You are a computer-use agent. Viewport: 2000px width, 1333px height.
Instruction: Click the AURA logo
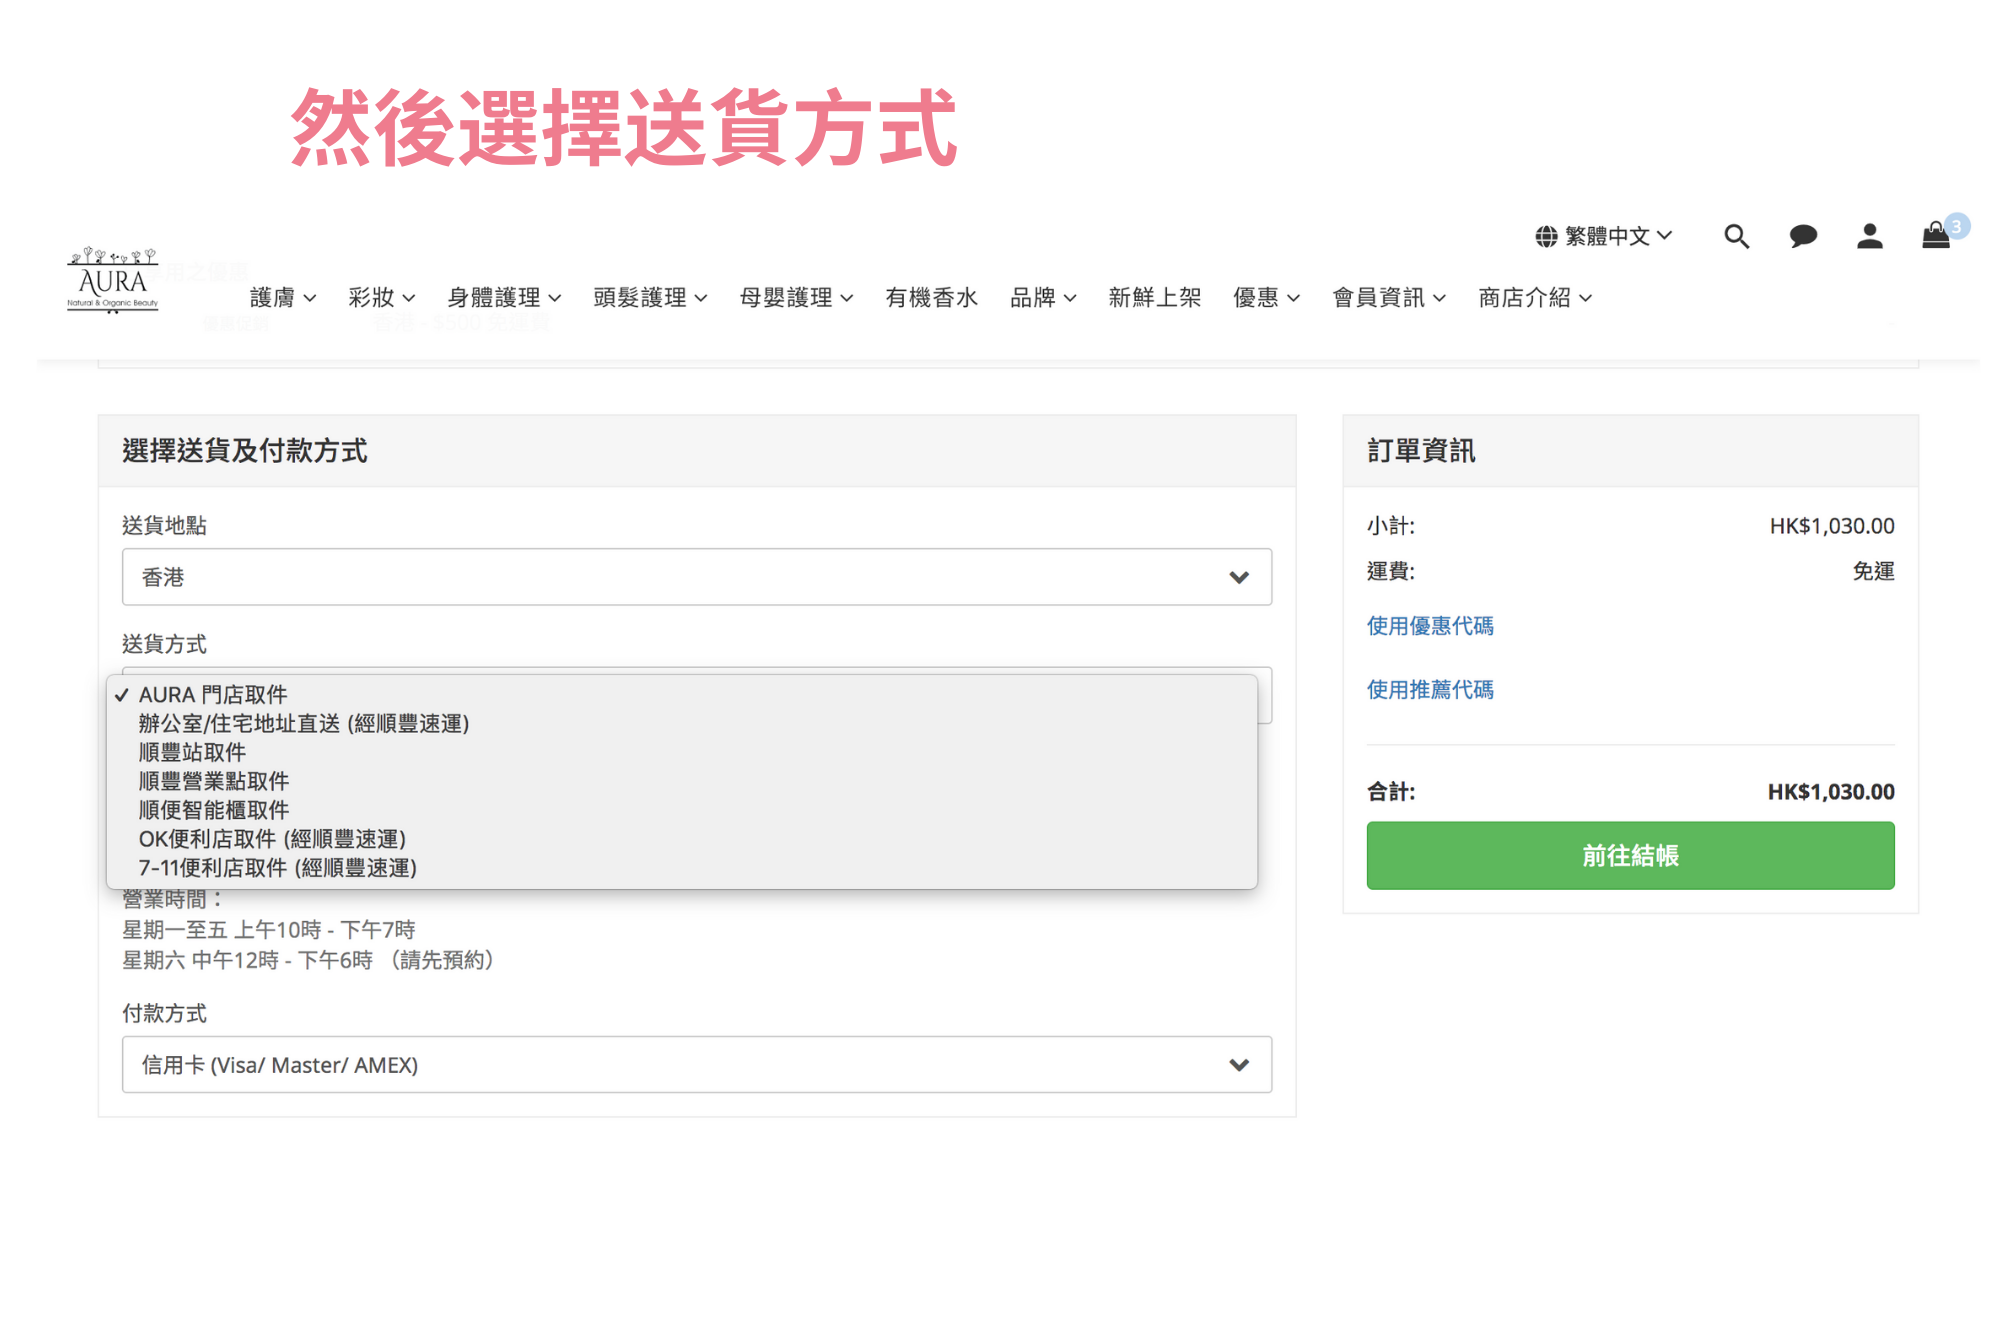pos(113,282)
